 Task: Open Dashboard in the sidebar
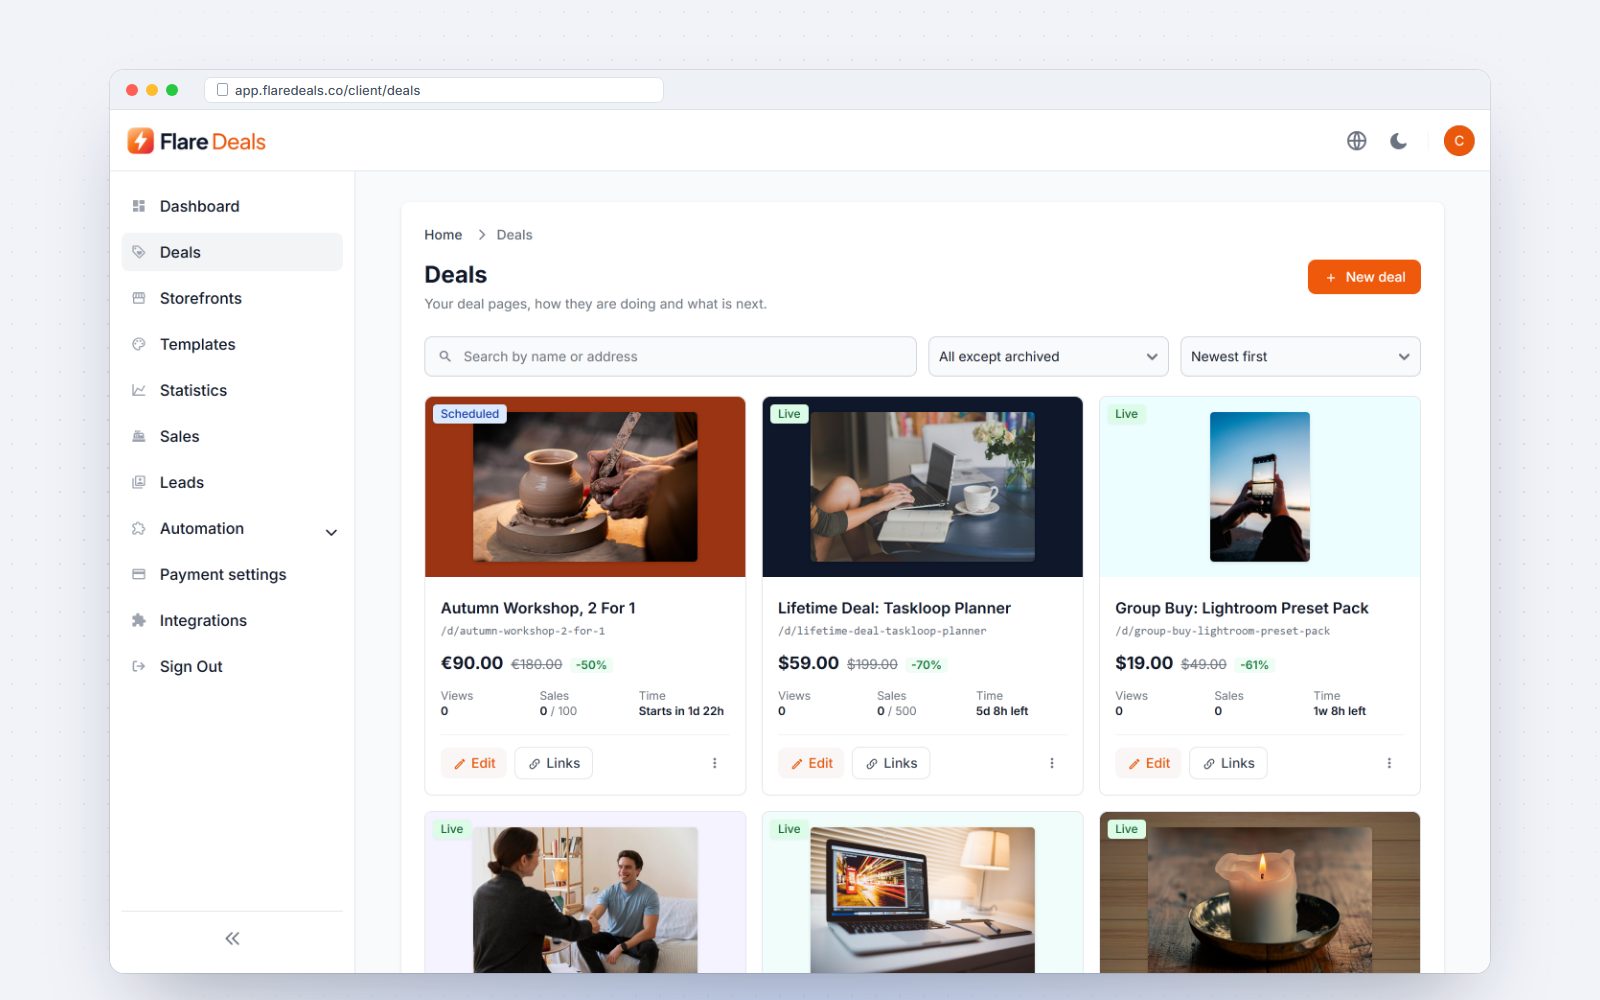pyautogui.click(x=232, y=206)
